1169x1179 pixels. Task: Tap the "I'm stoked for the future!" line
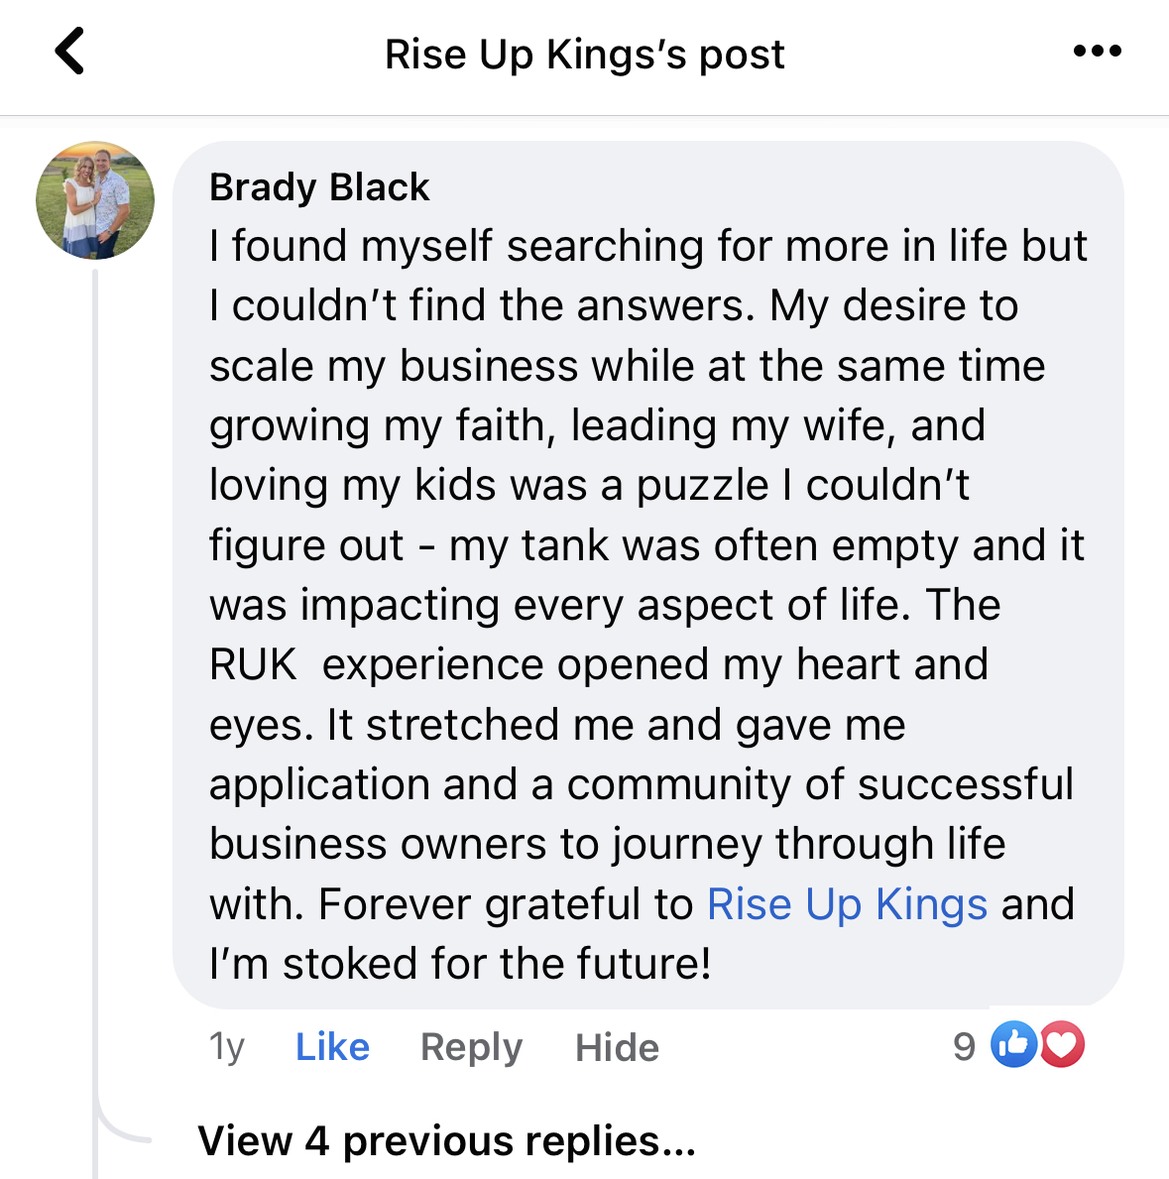point(460,964)
